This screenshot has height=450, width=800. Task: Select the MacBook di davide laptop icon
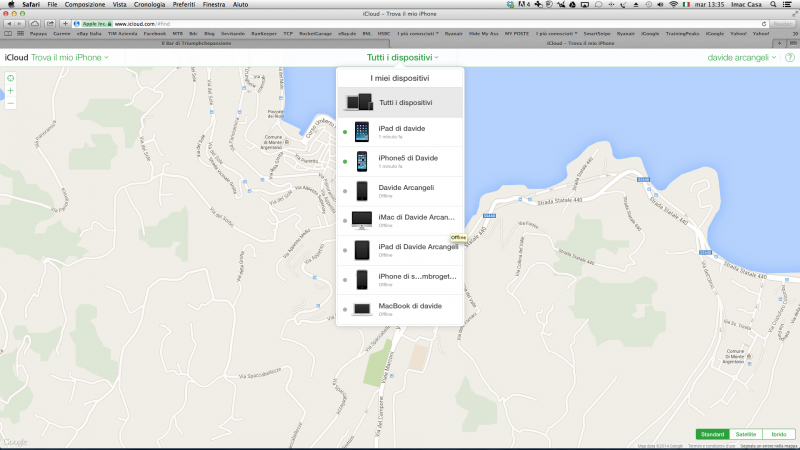pos(362,309)
